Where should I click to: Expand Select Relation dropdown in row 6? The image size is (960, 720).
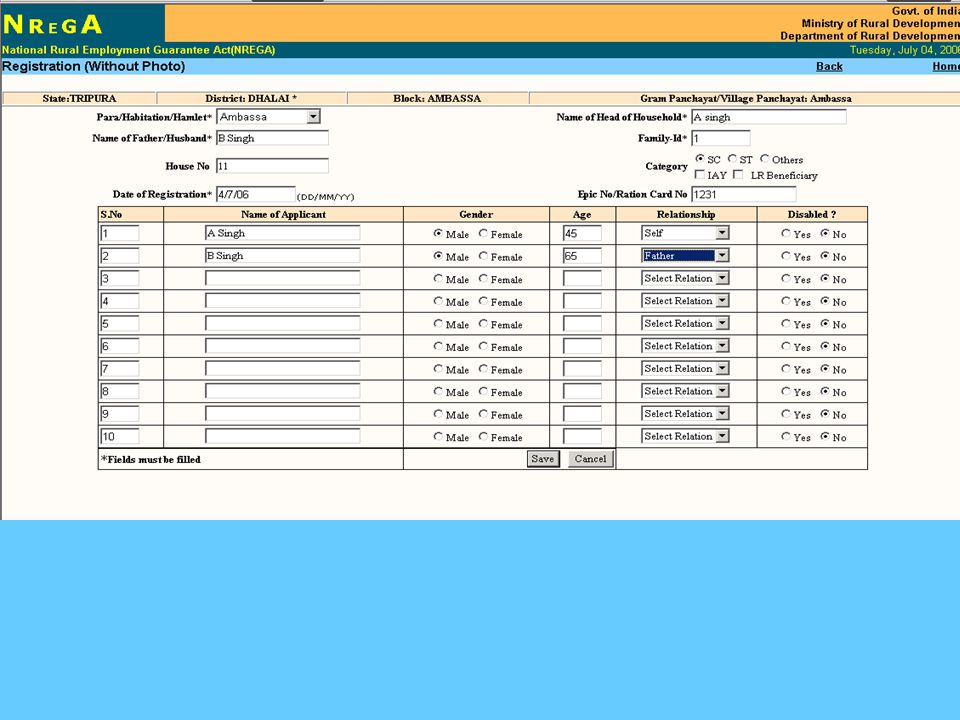pos(685,346)
